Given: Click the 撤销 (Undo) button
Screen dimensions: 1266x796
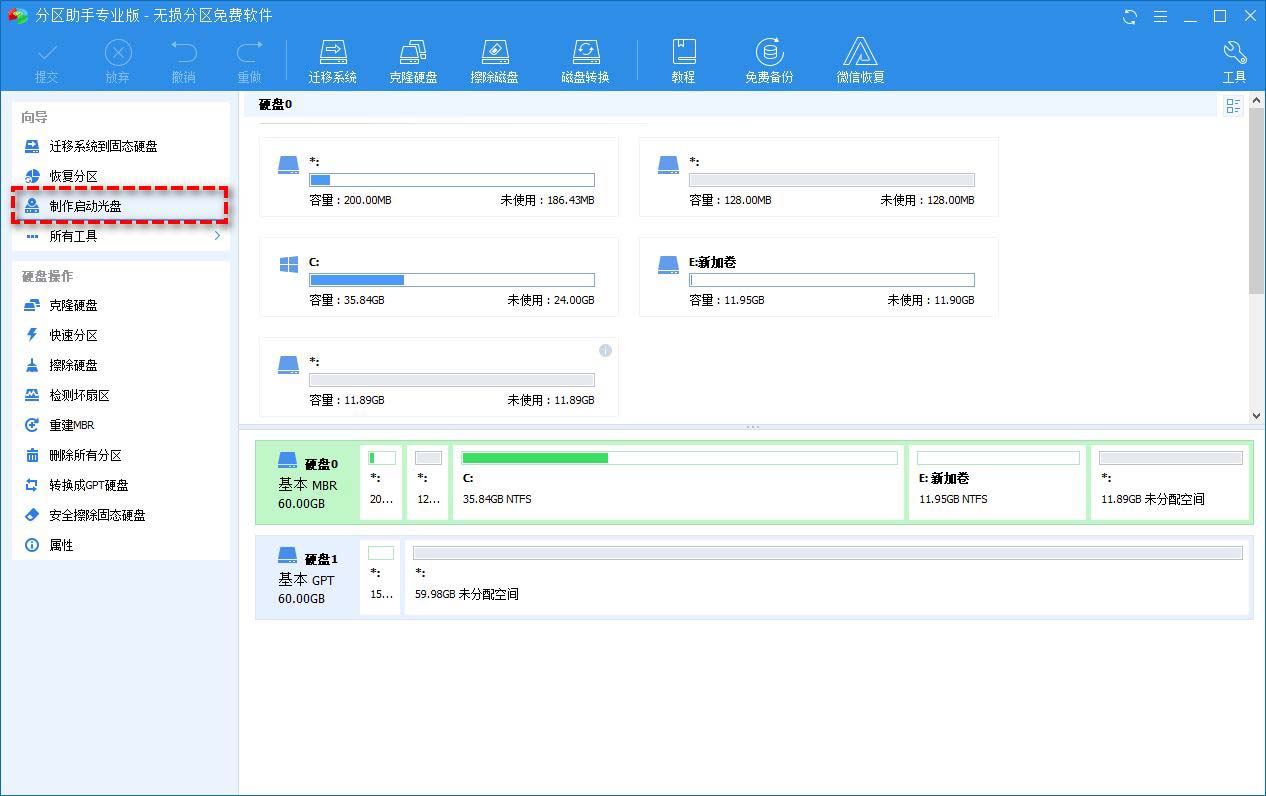Looking at the screenshot, I should (183, 58).
